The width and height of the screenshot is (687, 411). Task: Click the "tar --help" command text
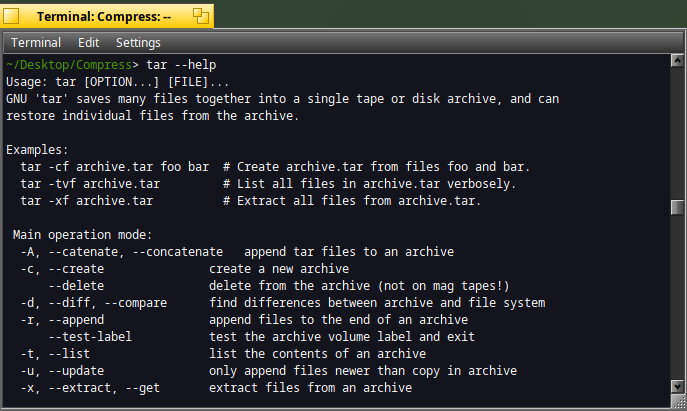181,65
